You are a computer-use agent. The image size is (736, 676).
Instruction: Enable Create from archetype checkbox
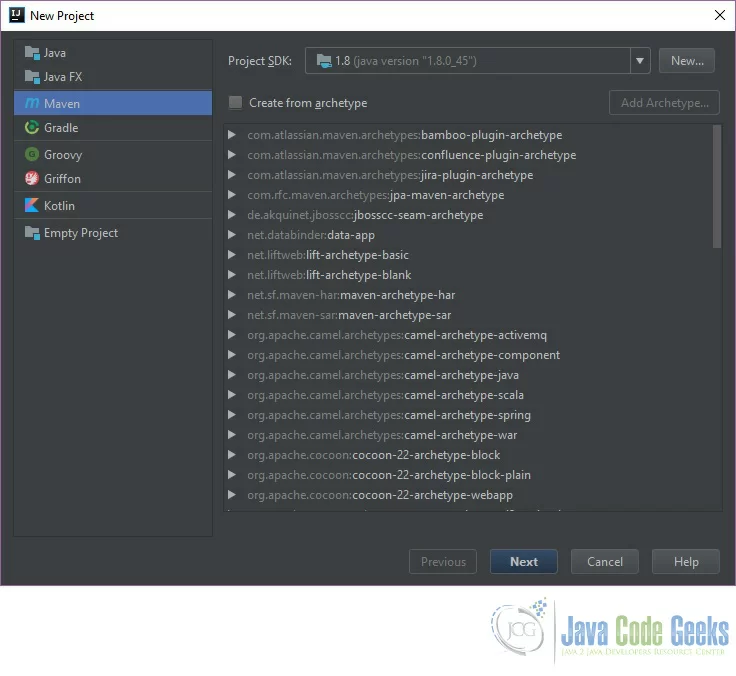(235, 102)
